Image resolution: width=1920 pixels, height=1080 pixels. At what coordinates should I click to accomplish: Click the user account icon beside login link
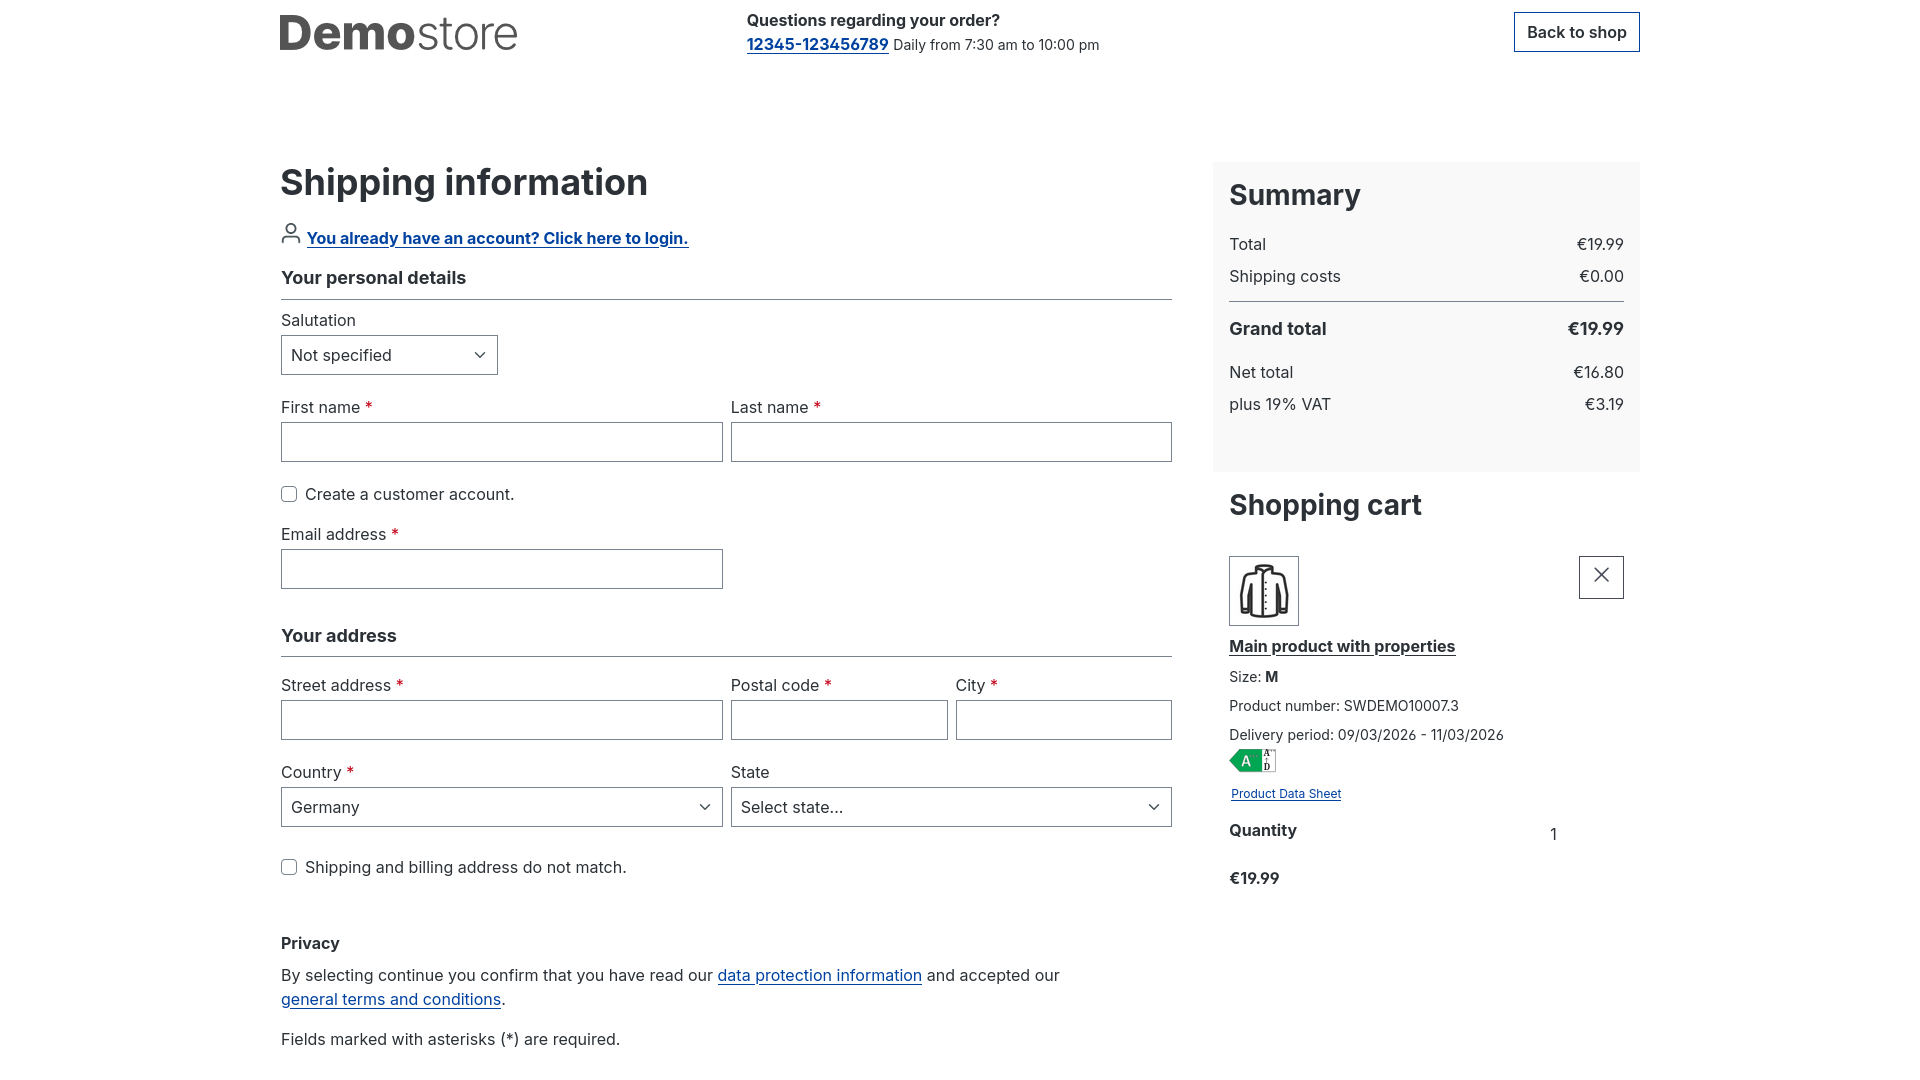[291, 234]
